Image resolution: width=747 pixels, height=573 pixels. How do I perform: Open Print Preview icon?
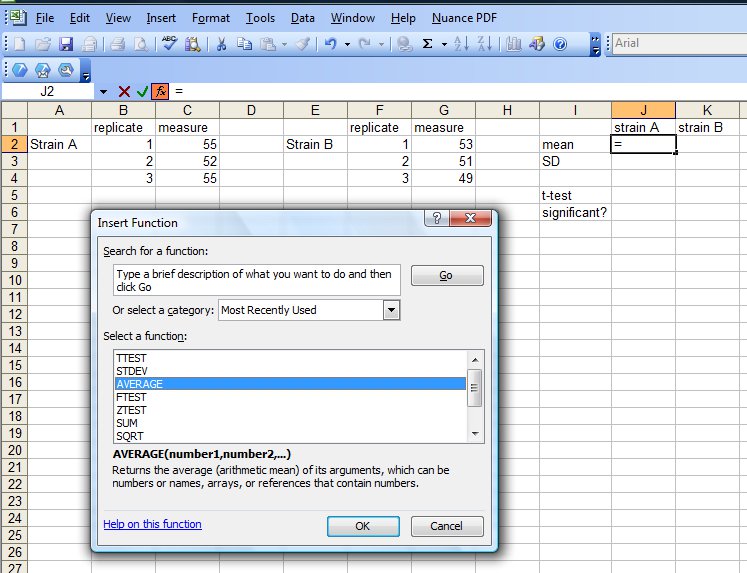[x=141, y=44]
